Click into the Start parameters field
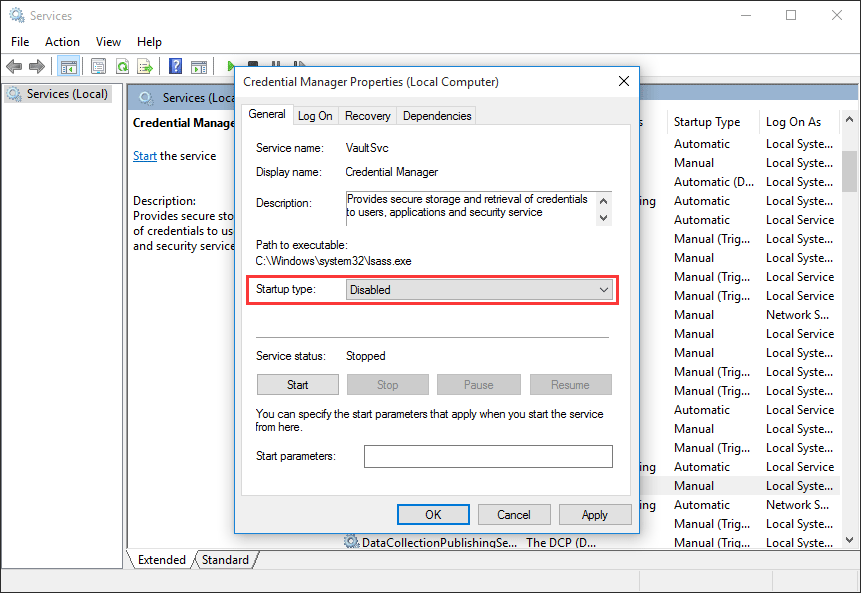Screen dimensions: 861x593 tap(488, 456)
